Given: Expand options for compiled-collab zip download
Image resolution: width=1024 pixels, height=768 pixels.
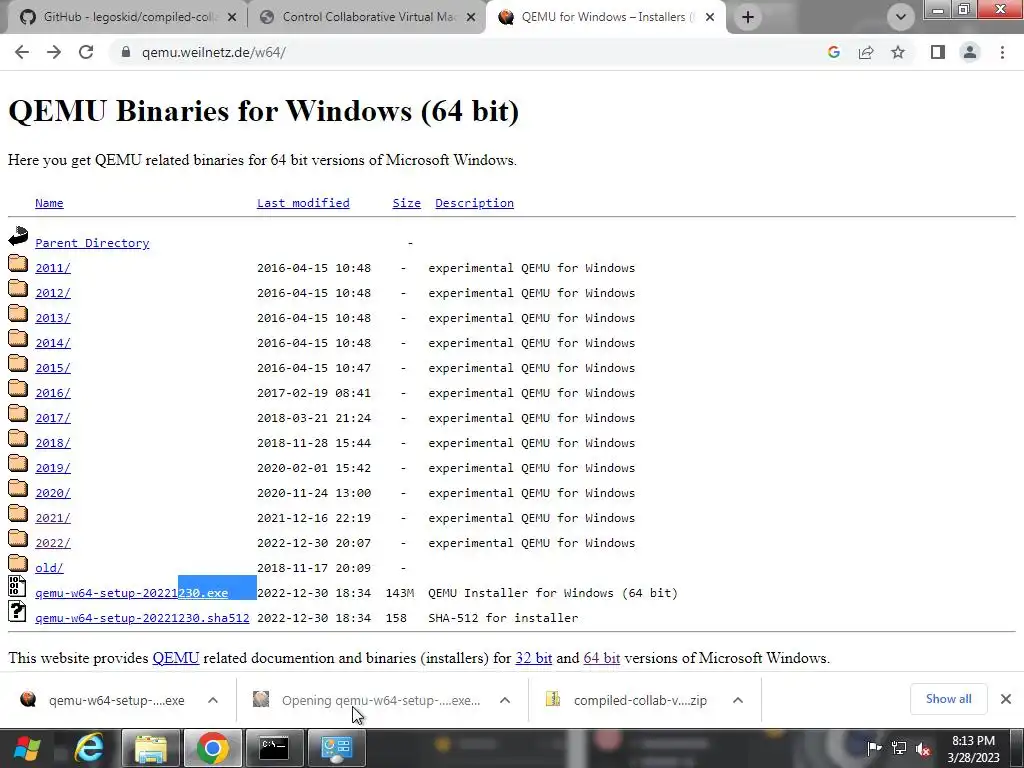Looking at the screenshot, I should pos(738,700).
